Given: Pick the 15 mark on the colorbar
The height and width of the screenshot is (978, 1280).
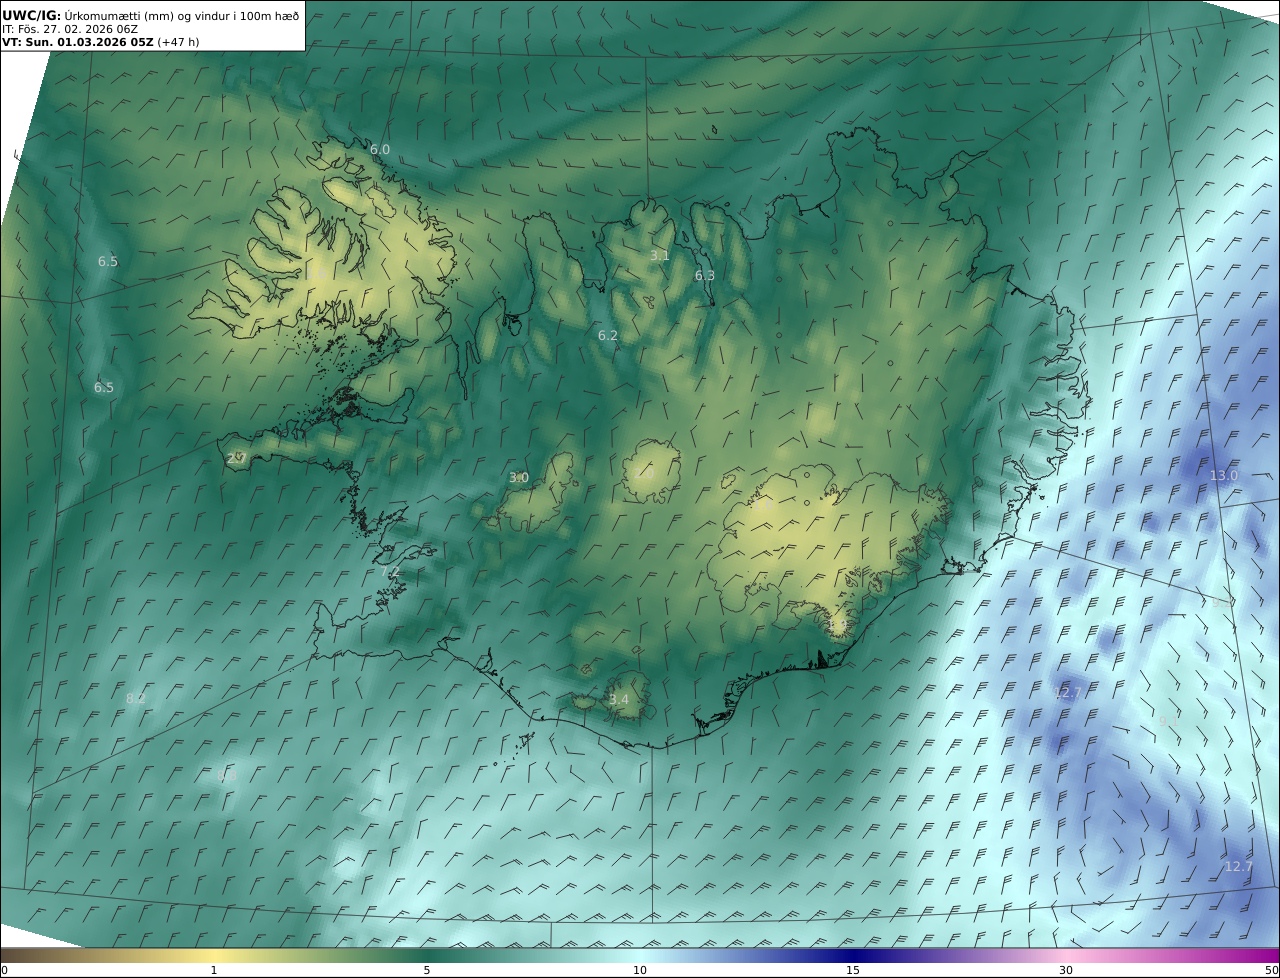Looking at the screenshot, I should click(853, 970).
